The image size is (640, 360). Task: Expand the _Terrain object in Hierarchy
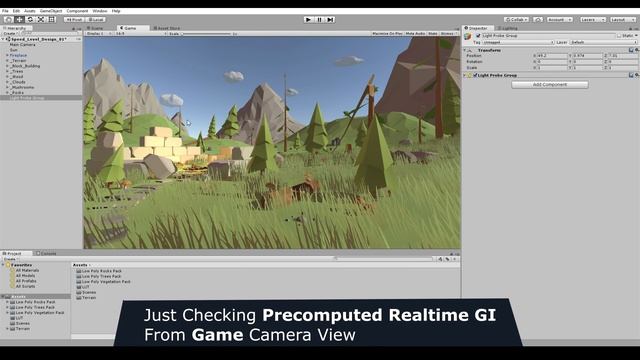(7, 60)
